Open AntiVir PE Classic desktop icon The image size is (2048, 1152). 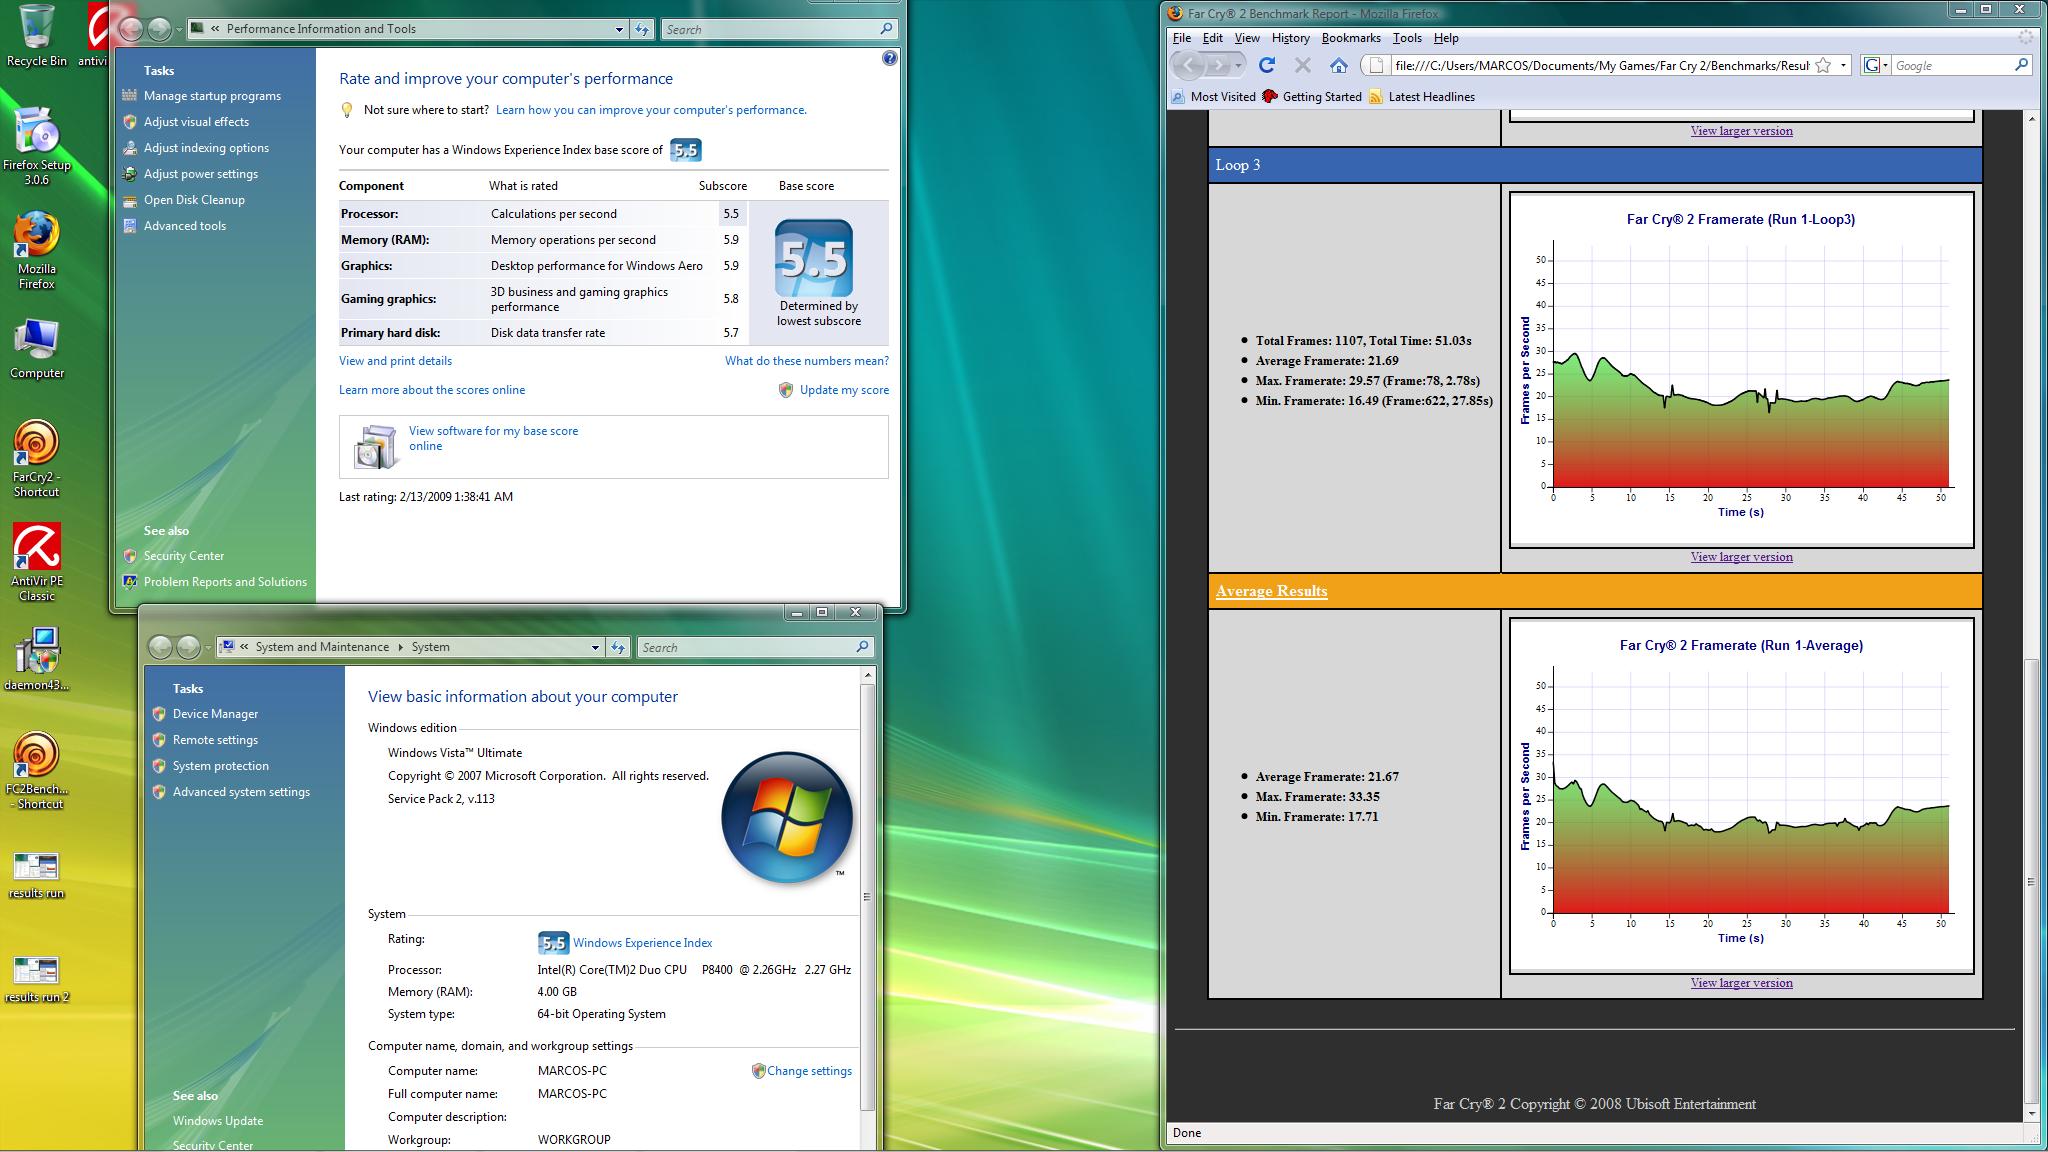[x=36, y=563]
